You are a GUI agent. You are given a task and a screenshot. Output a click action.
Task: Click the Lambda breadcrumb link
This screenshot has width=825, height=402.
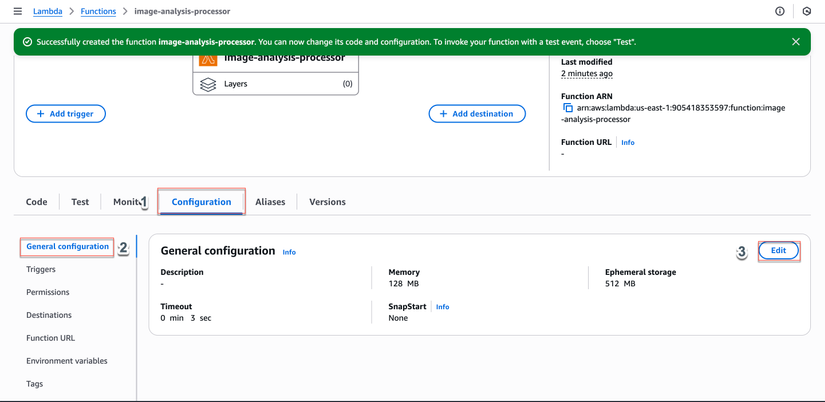pyautogui.click(x=47, y=11)
